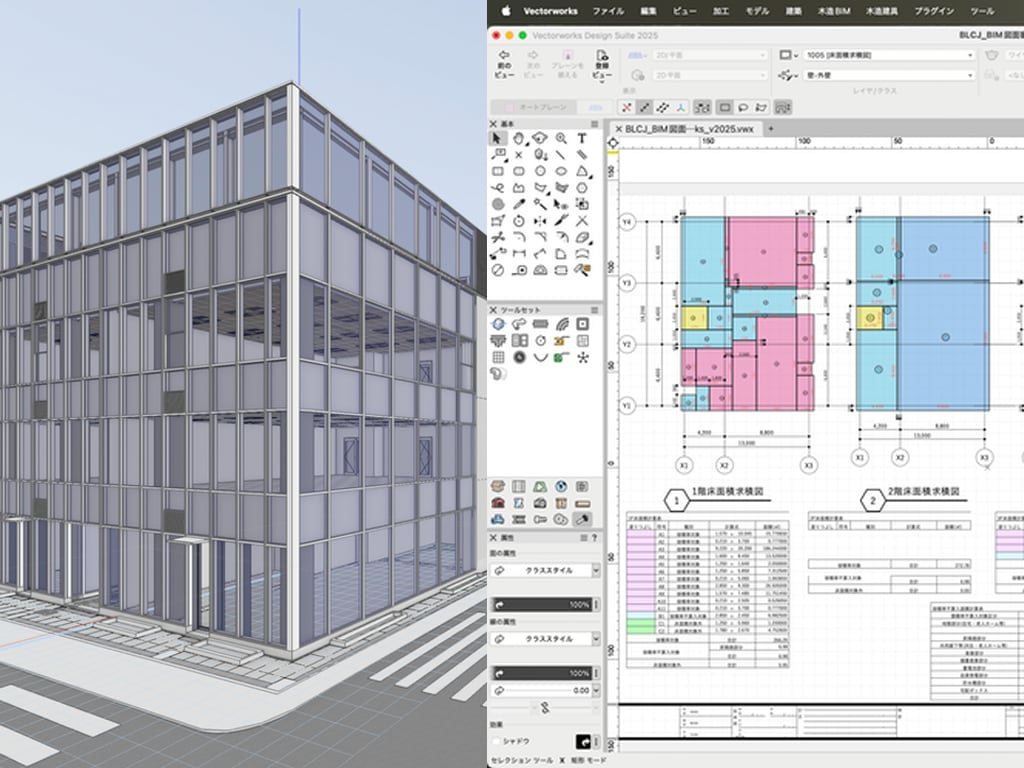Select the Line tool
This screenshot has height=768, width=1024.
tap(561, 155)
